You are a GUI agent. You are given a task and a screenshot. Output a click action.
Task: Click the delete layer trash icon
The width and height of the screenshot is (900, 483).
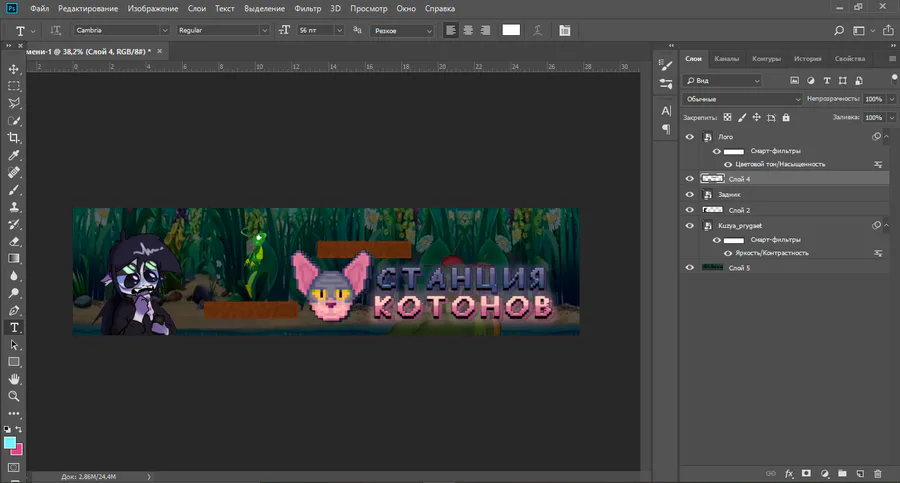[877, 472]
